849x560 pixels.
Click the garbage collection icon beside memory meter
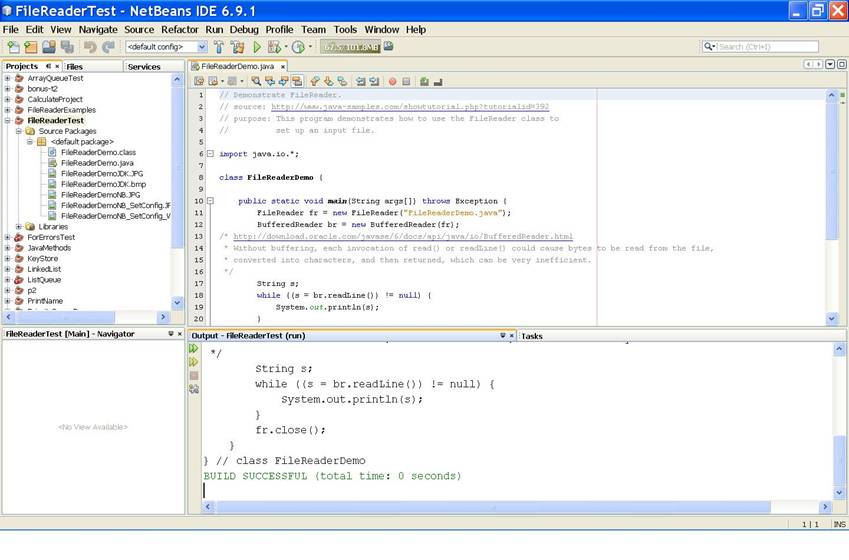[389, 46]
